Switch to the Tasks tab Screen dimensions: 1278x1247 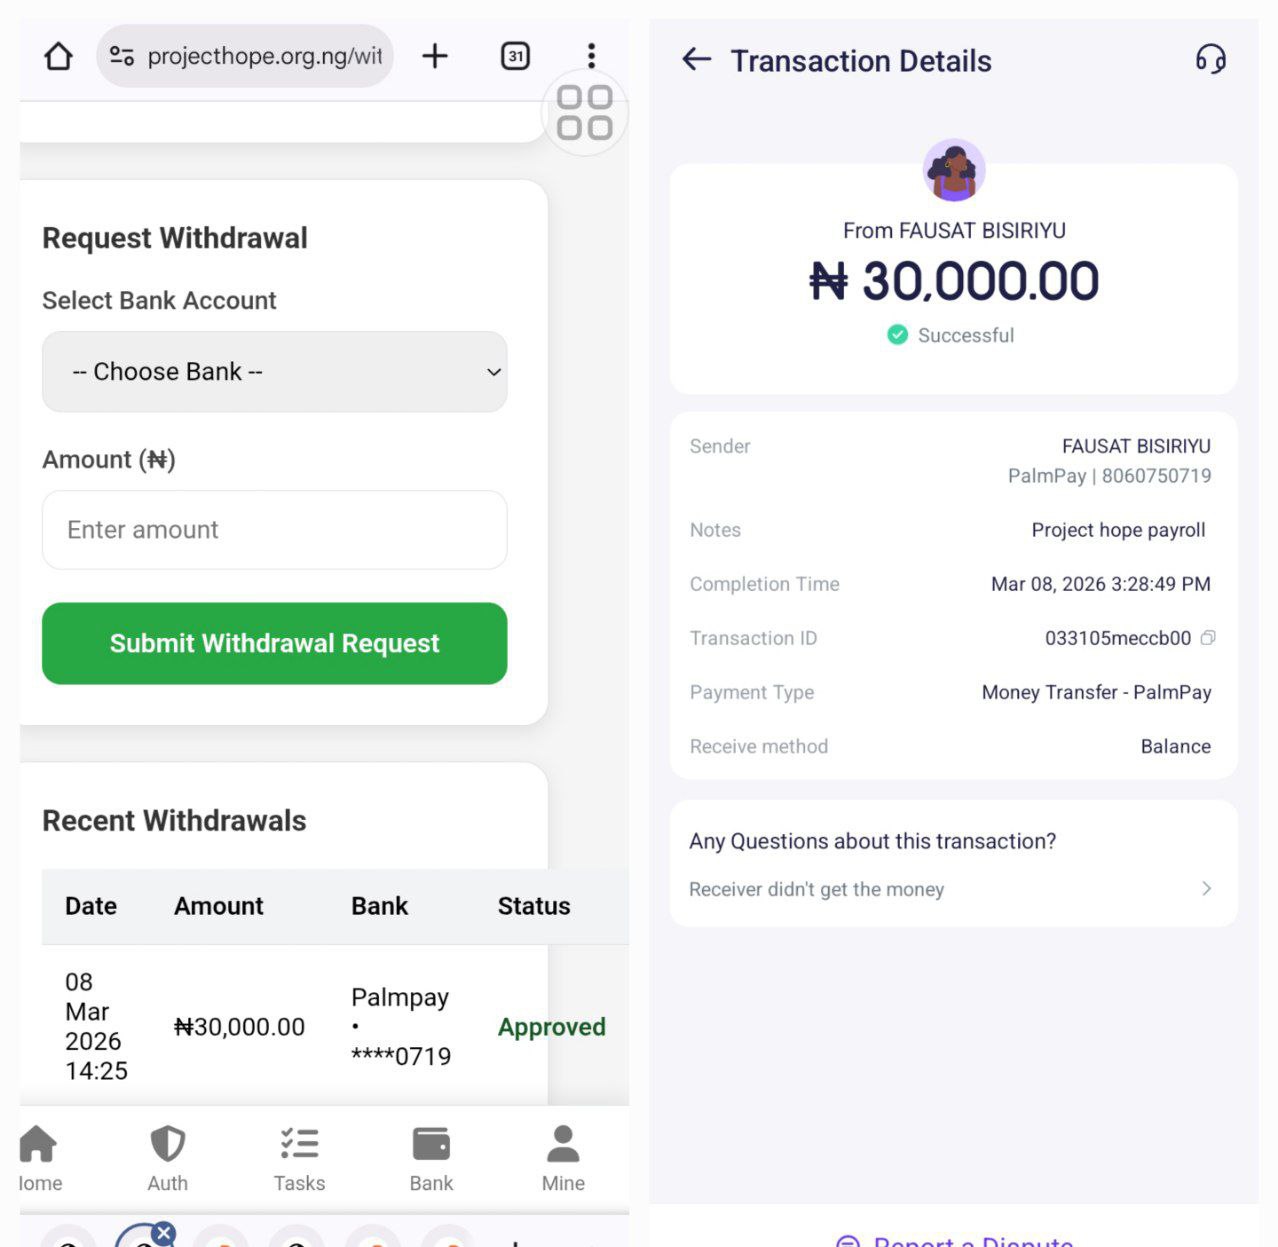[299, 1158]
